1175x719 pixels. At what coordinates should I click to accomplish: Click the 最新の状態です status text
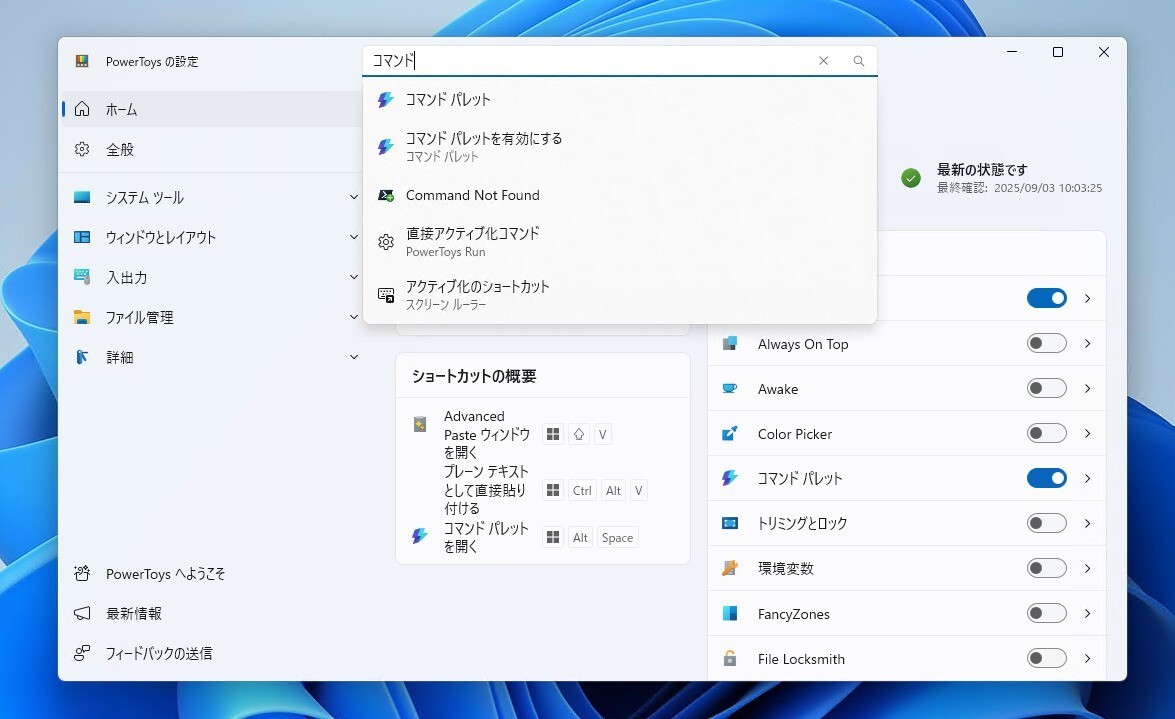[x=982, y=169]
